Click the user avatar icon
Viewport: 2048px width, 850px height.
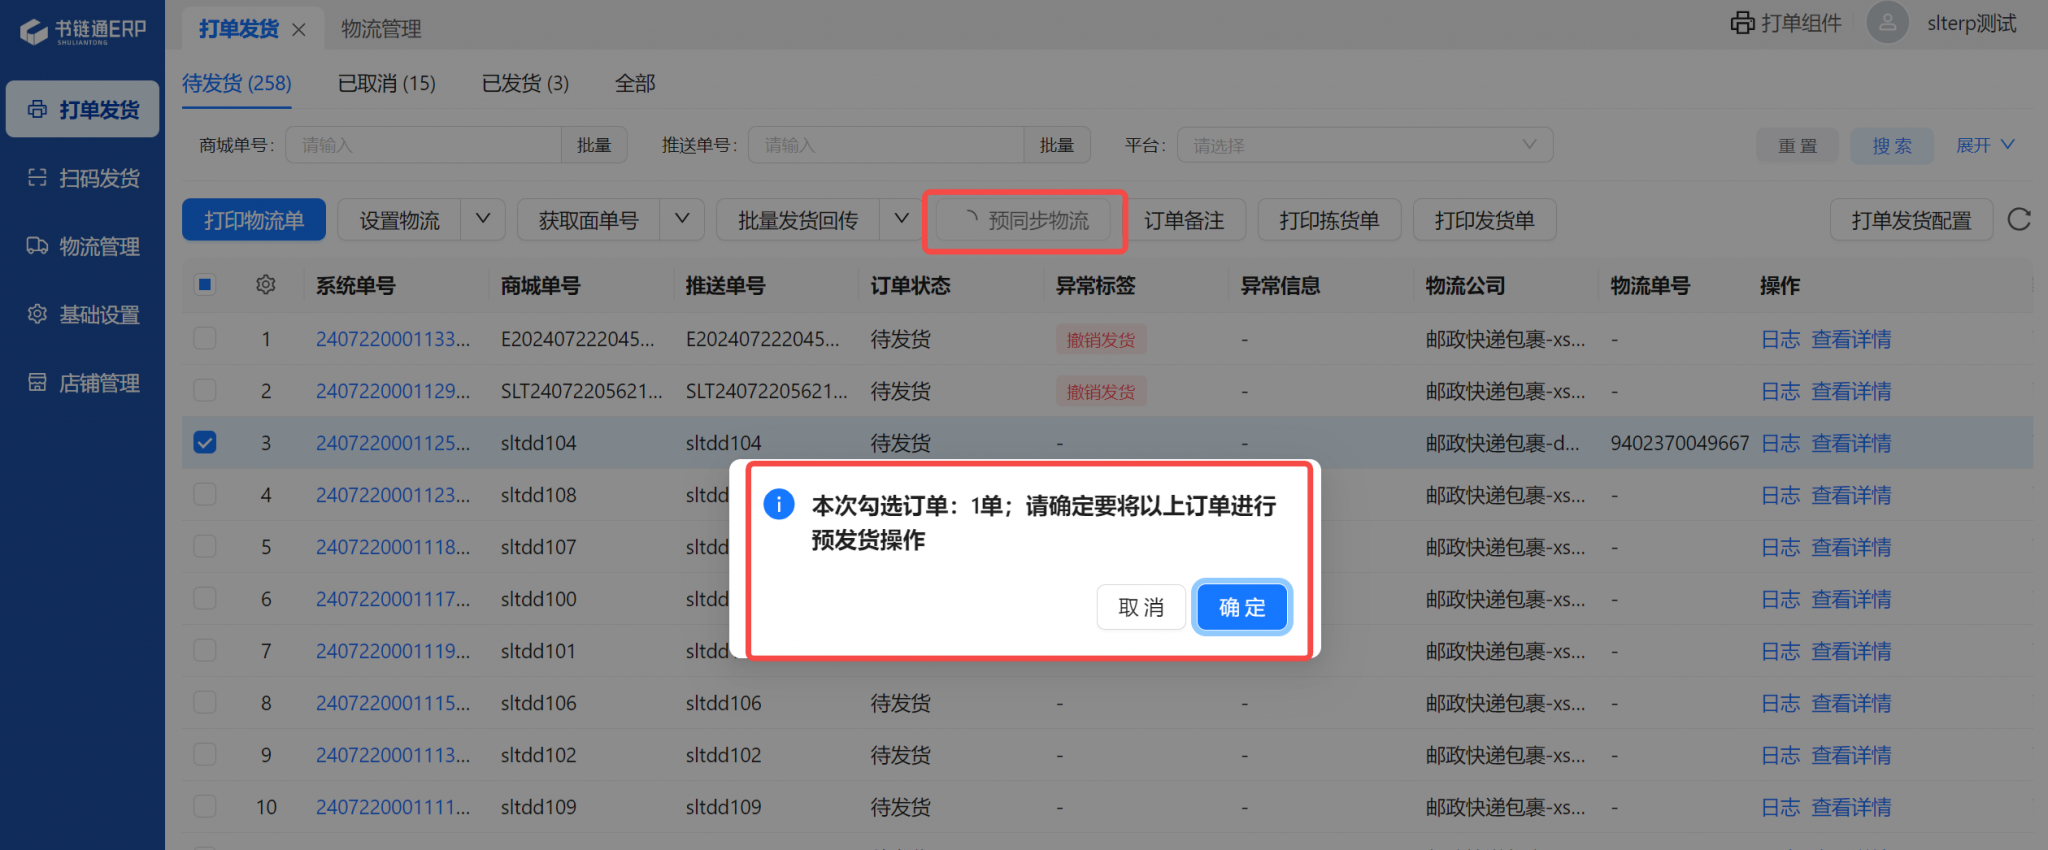[x=1887, y=22]
